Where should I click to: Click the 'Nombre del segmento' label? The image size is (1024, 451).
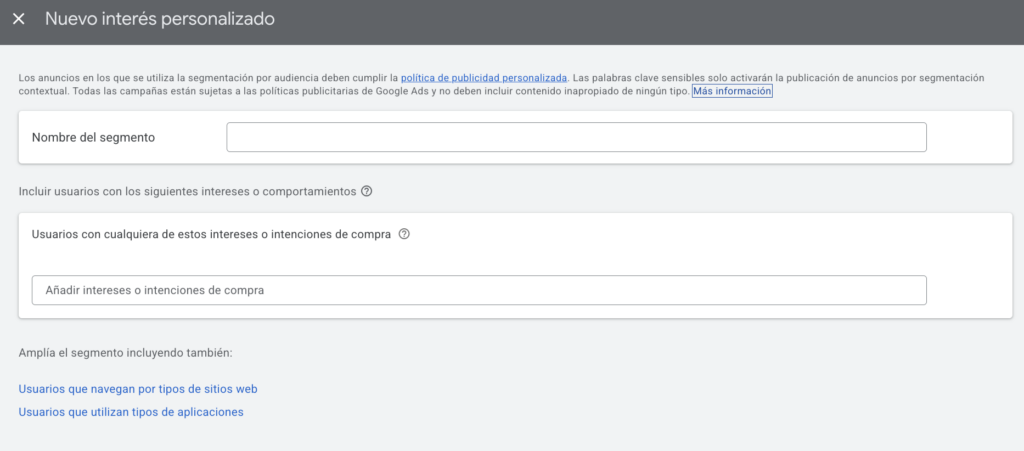coord(93,137)
